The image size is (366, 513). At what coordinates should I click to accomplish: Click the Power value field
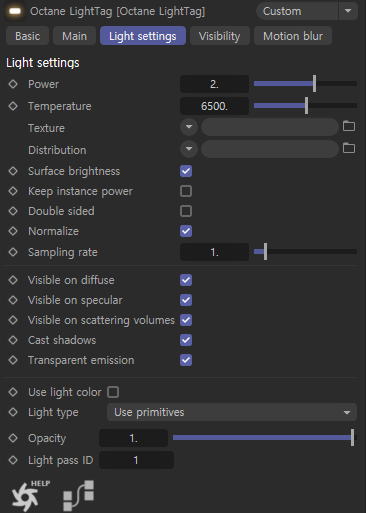coord(214,84)
